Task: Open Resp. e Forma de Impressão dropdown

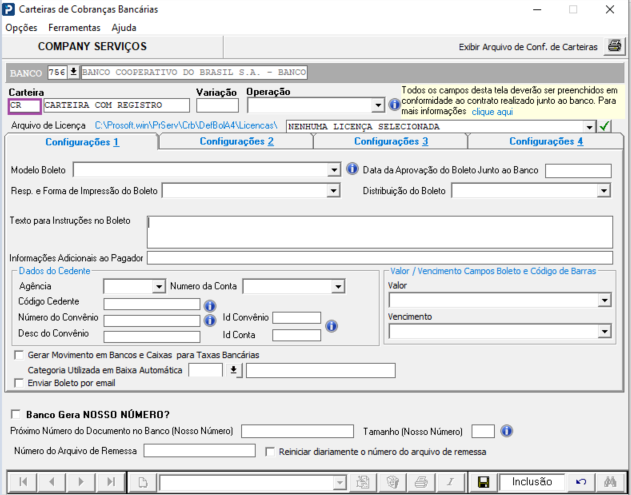Action: pos(333,190)
